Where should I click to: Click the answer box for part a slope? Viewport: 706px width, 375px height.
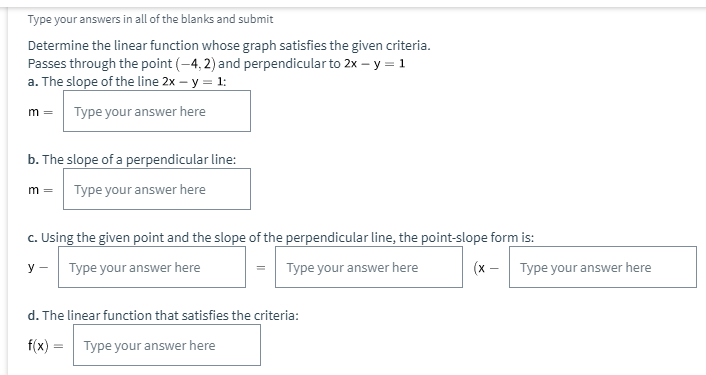pyautogui.click(x=157, y=111)
